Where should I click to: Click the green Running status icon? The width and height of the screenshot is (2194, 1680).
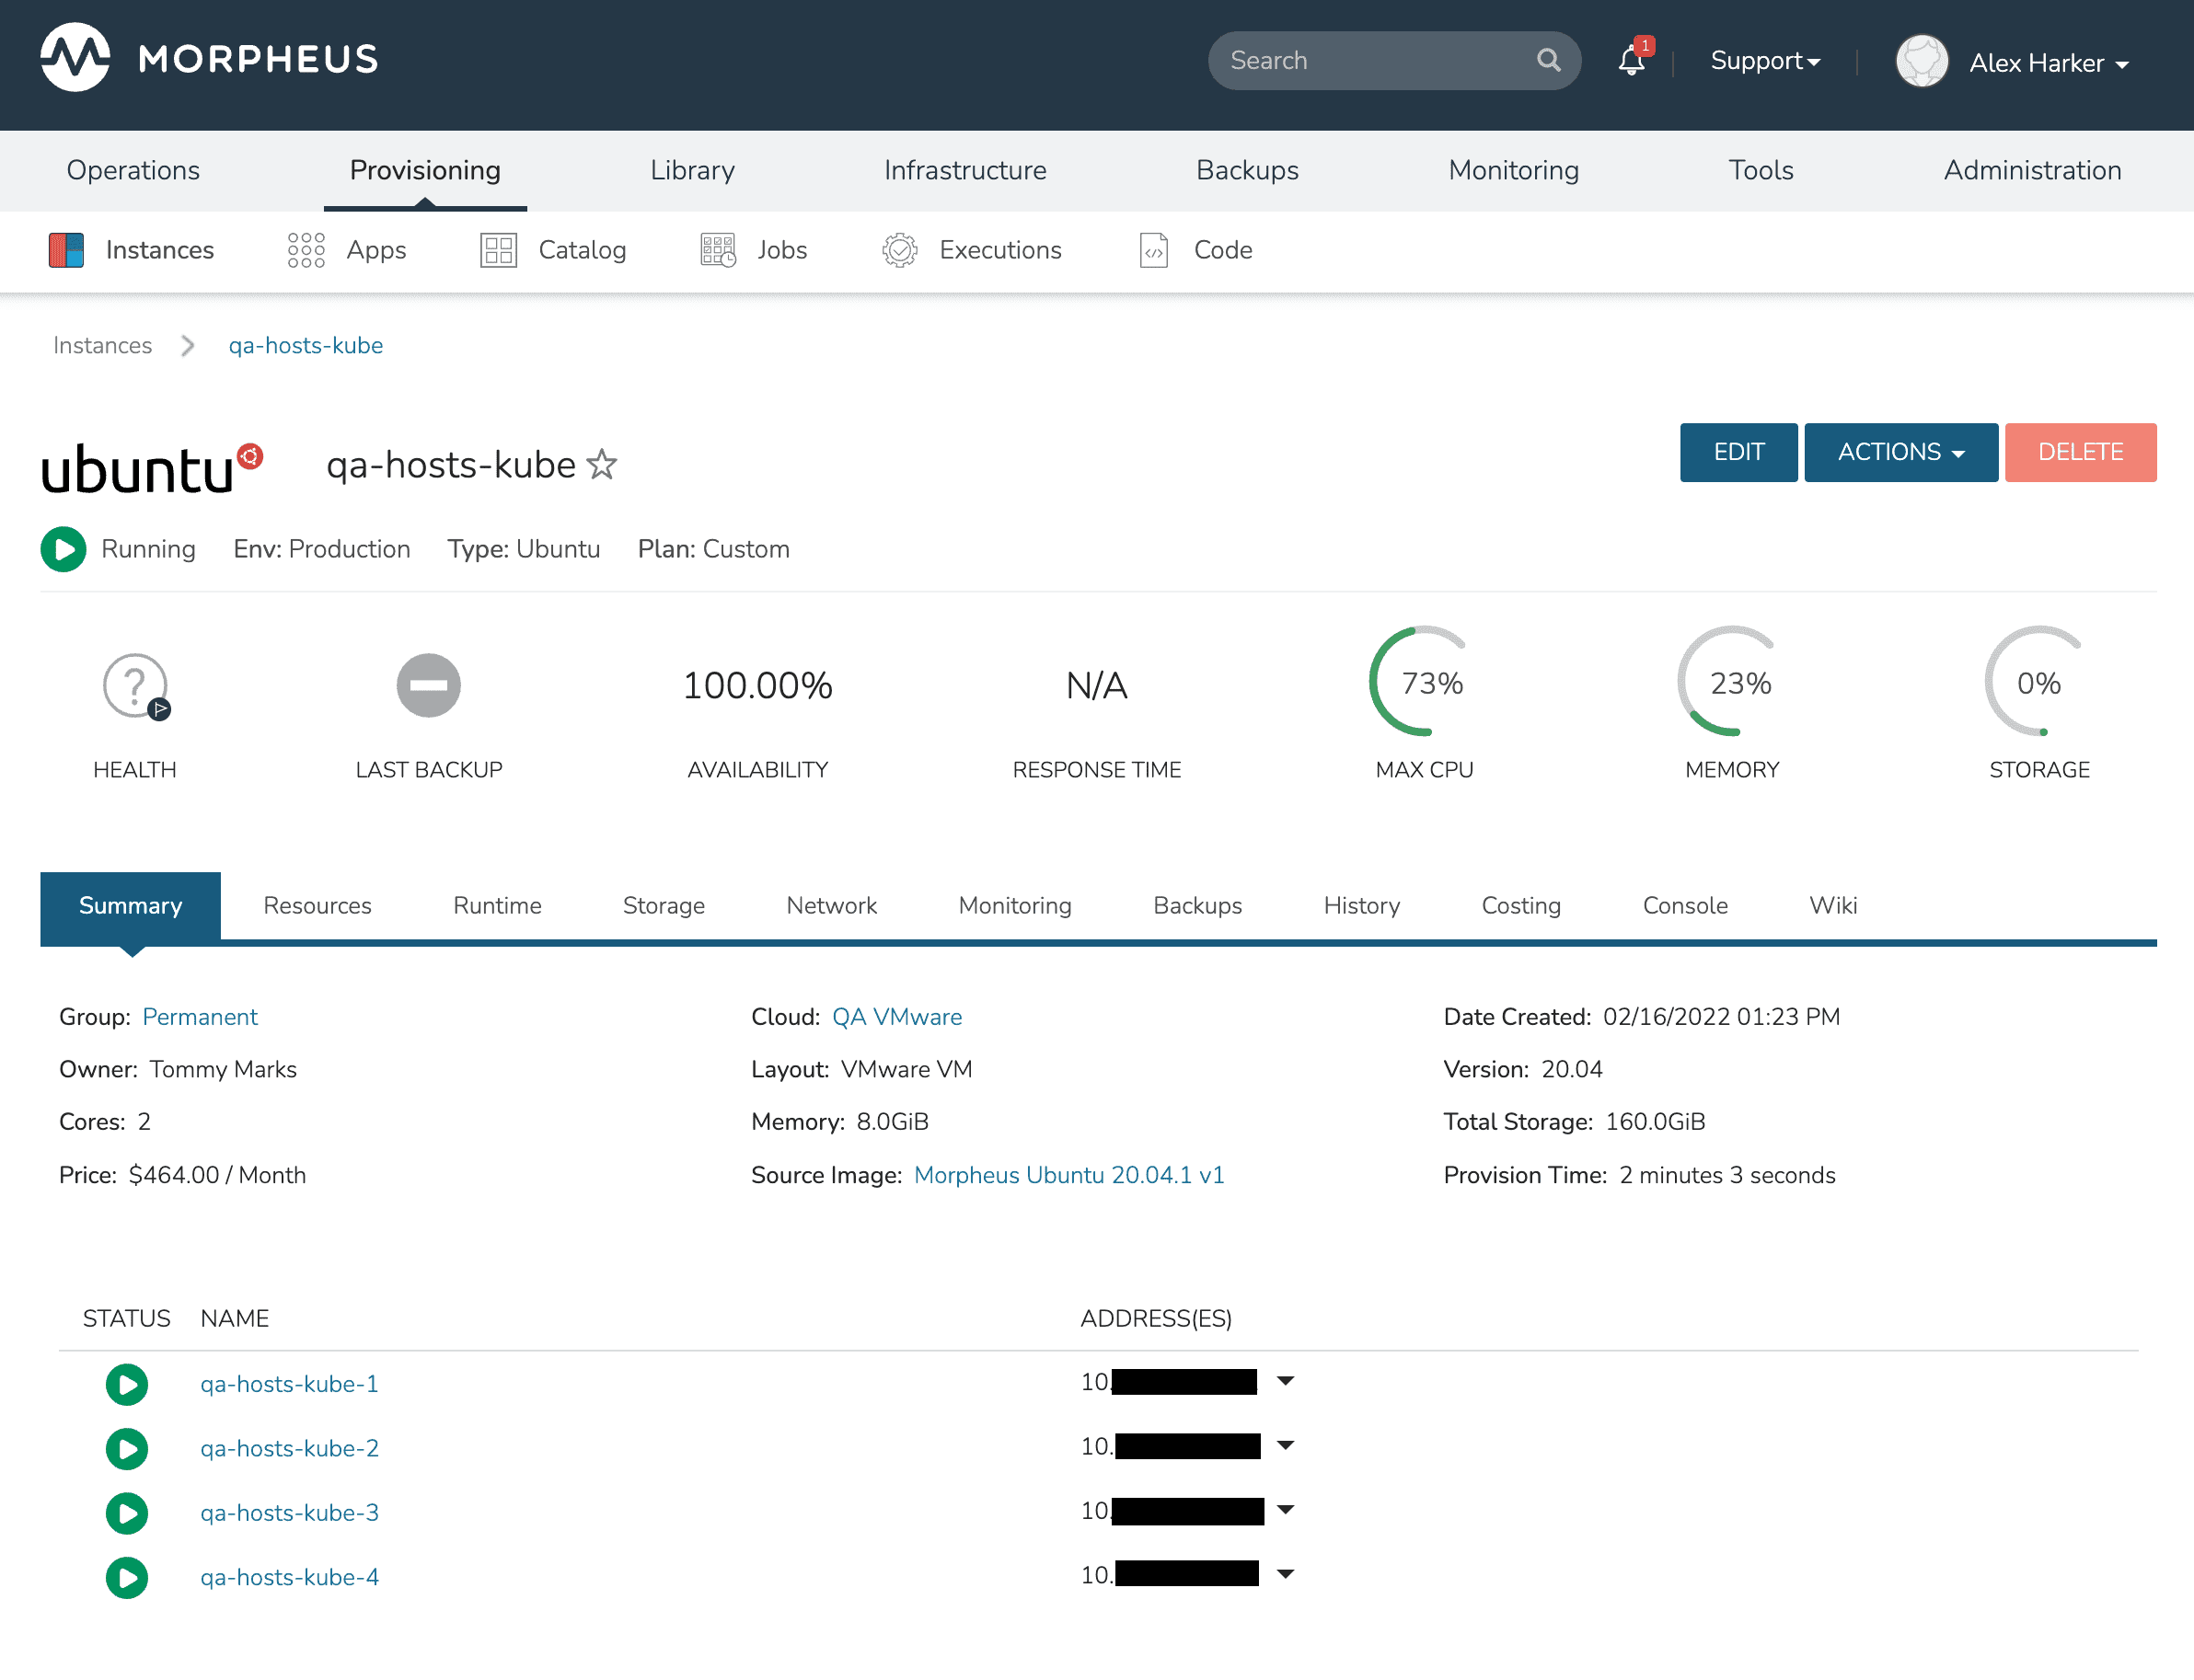pos(63,549)
